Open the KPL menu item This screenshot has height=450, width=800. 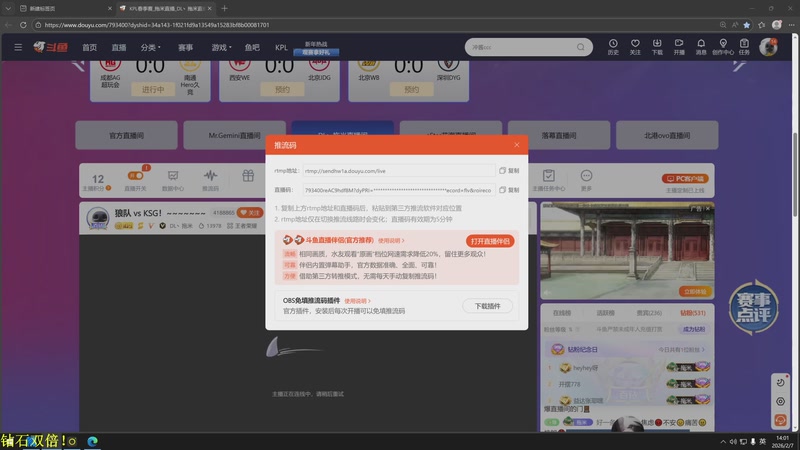(281, 47)
